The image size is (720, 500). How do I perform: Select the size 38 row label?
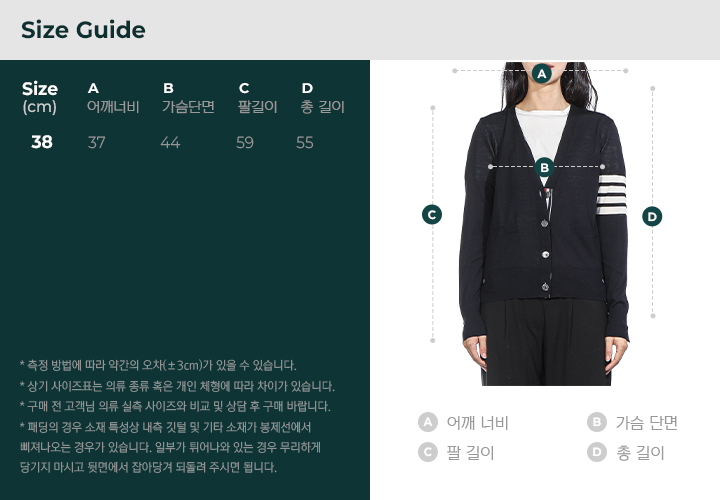[42, 142]
